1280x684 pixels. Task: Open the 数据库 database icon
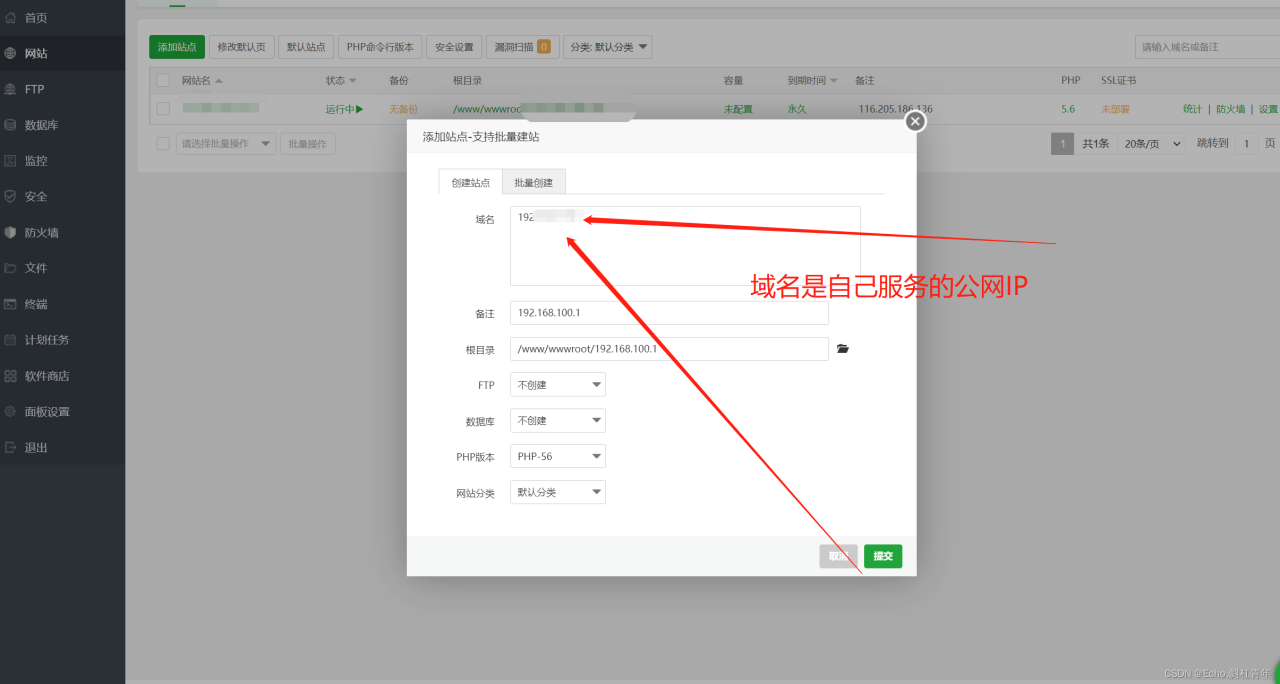pyautogui.click(x=10, y=125)
